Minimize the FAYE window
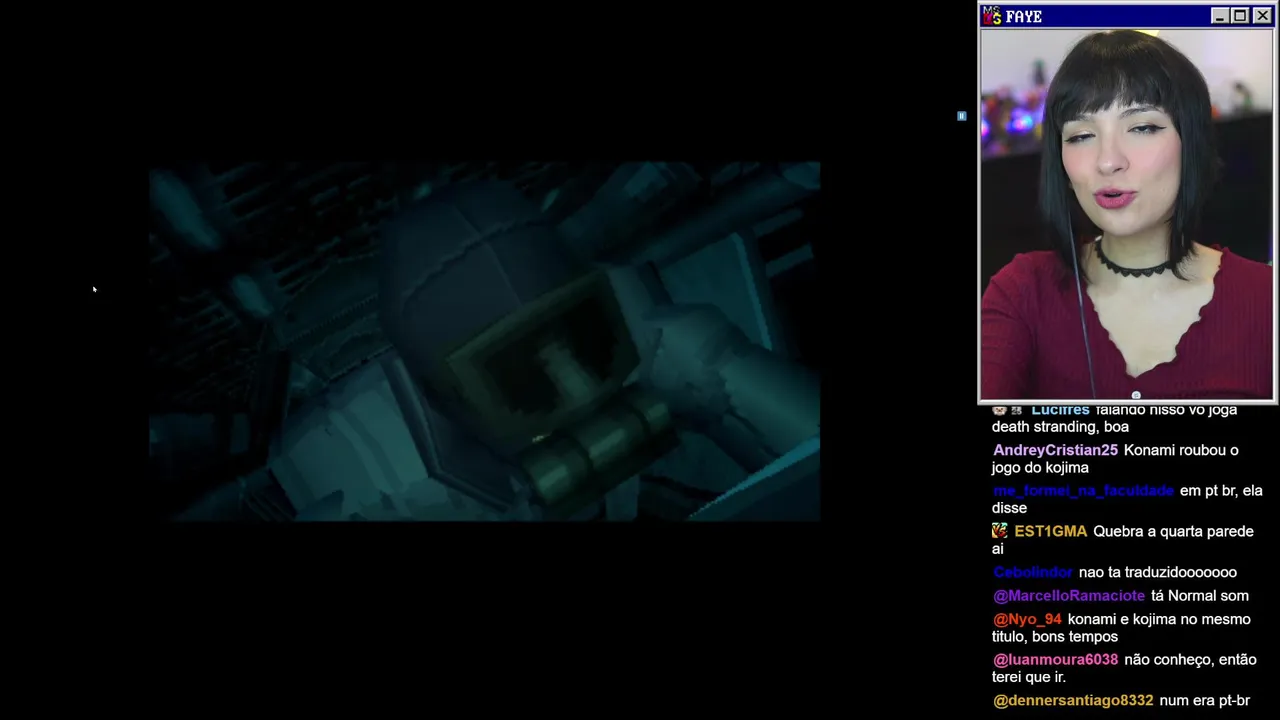This screenshot has width=1280, height=720. click(x=1219, y=16)
